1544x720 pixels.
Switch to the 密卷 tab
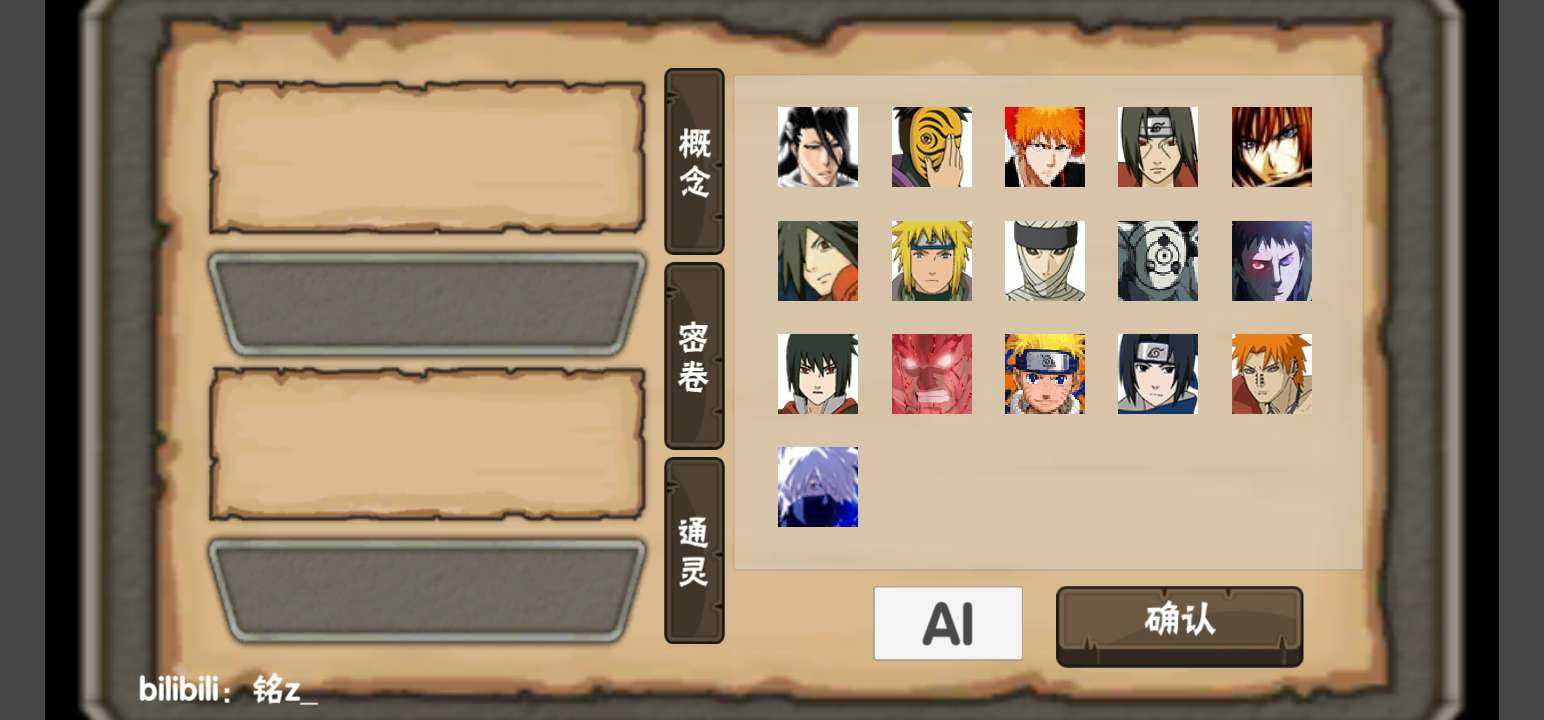click(694, 356)
